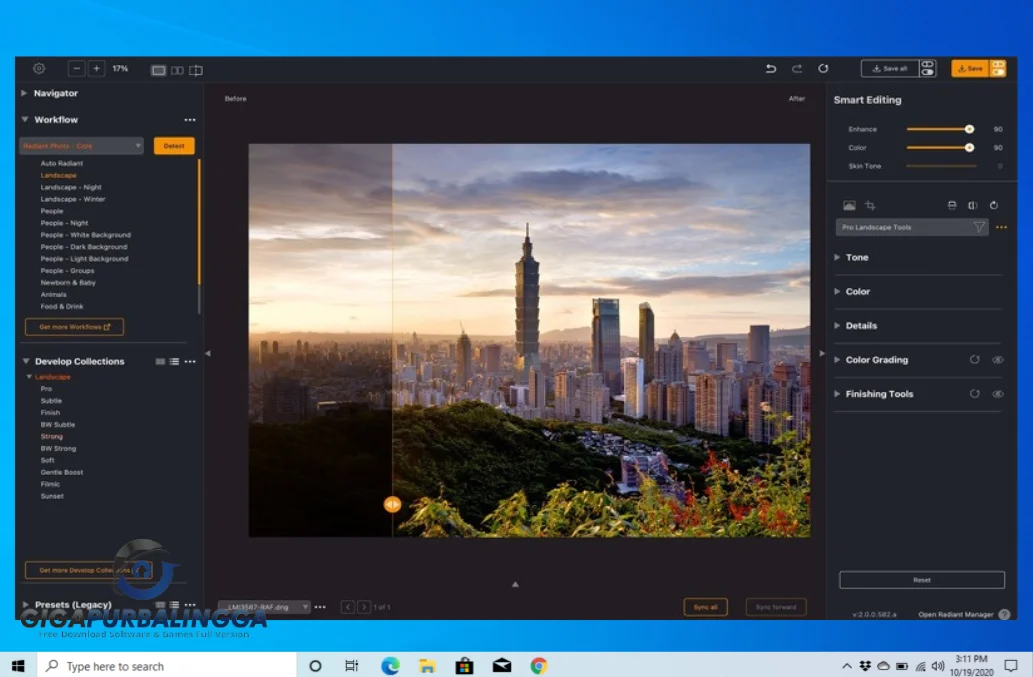Switch Develop Collections to list view
This screenshot has width=1033, height=677.
pyautogui.click(x=174, y=362)
